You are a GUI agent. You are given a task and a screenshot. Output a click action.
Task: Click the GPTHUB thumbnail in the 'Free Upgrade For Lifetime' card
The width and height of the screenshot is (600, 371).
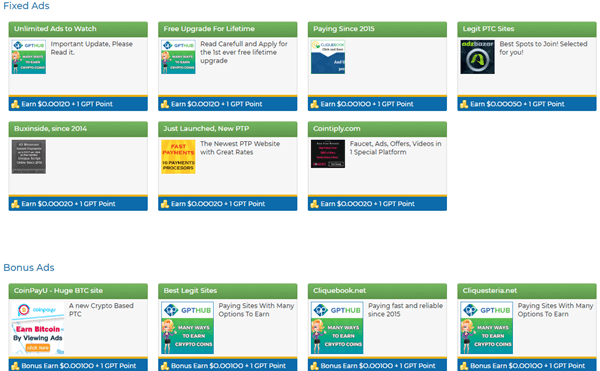pyautogui.click(x=178, y=57)
